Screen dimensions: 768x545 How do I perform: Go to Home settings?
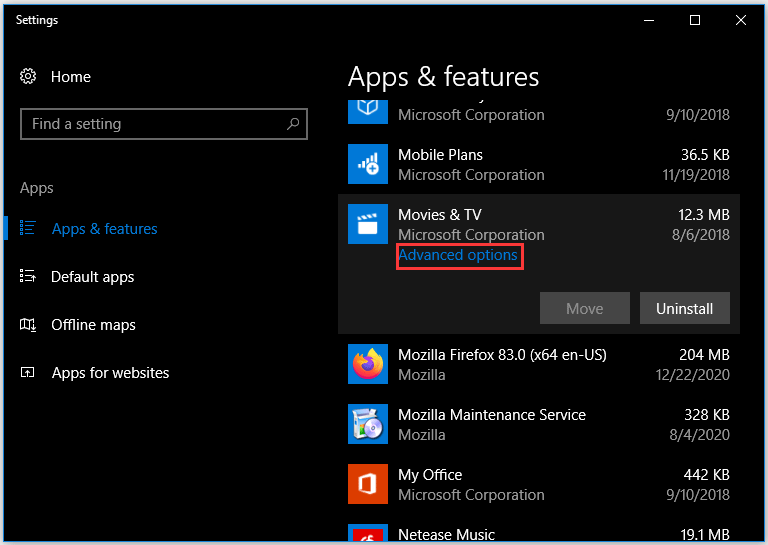pos(71,77)
